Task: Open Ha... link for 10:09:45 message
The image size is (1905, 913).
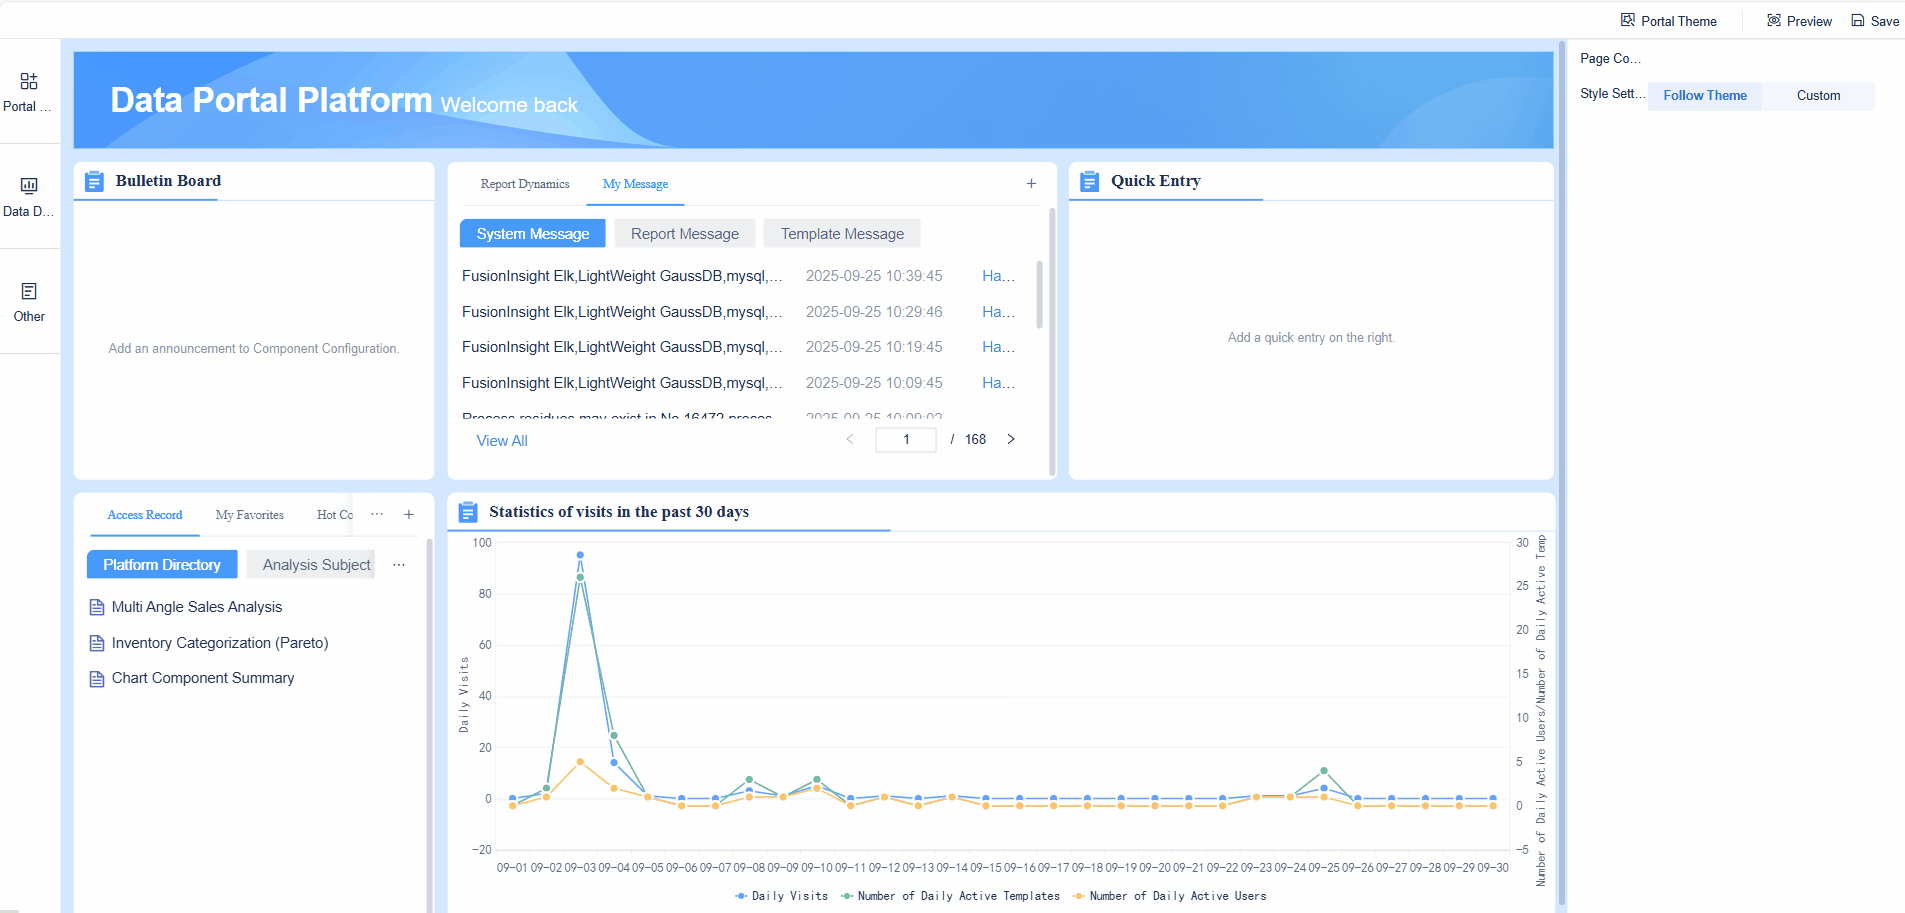Action: pos(998,383)
